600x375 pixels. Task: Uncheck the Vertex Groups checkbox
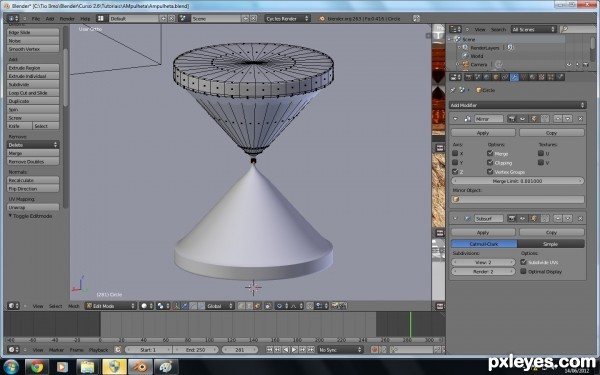tap(490, 171)
